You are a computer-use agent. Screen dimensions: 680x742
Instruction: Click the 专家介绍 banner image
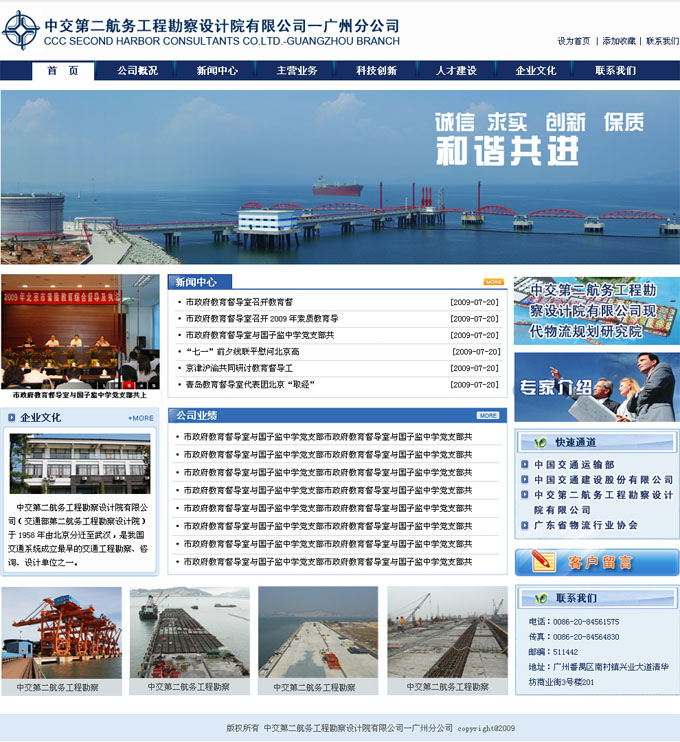[x=596, y=387]
